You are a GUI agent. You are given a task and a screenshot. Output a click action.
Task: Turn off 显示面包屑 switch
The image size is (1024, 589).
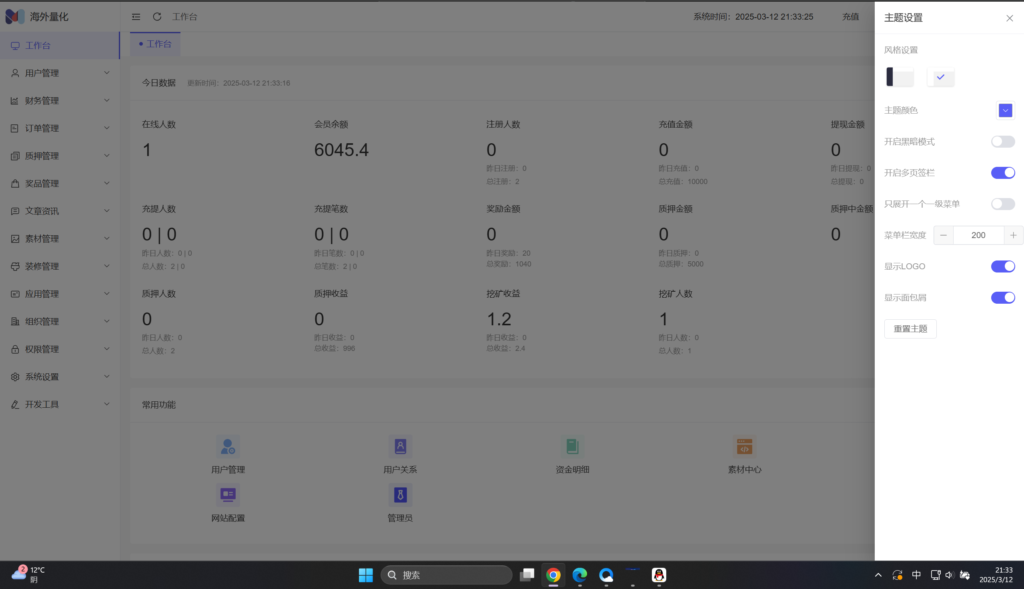click(1002, 298)
